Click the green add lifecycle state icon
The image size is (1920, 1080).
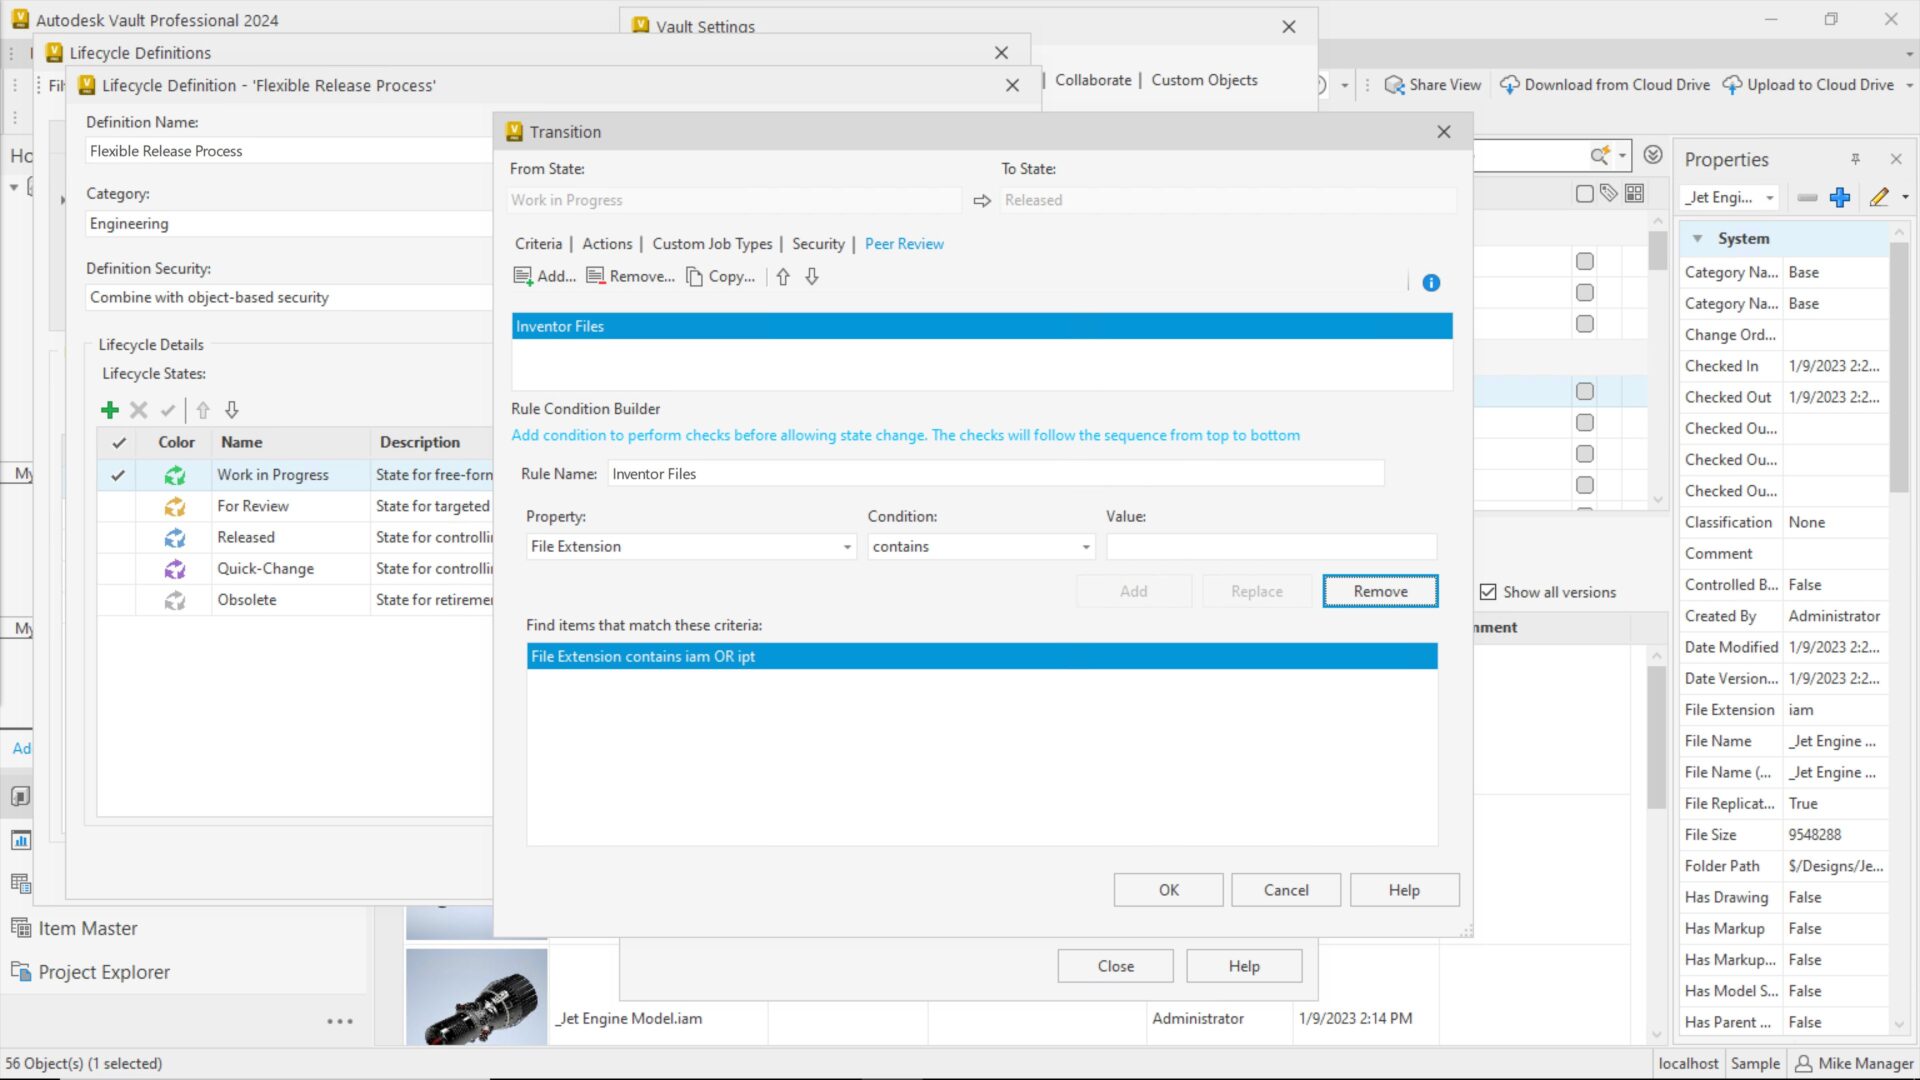tap(110, 410)
